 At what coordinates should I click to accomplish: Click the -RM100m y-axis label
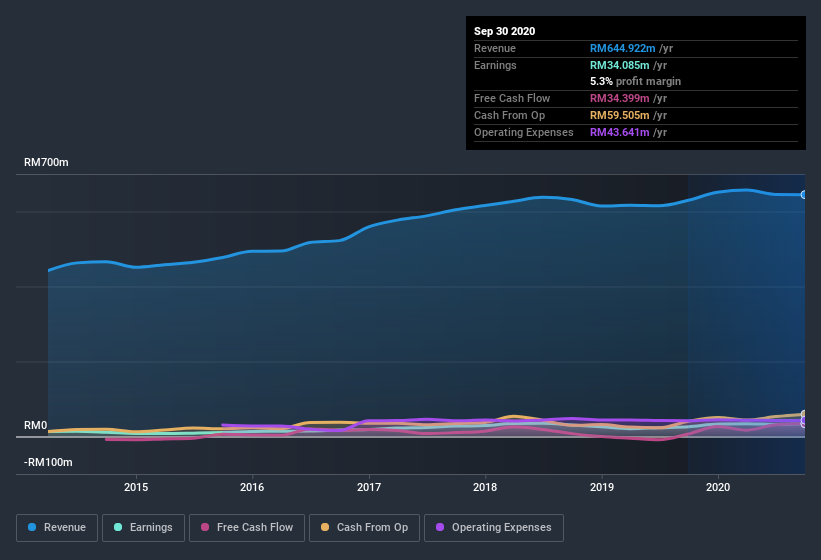pyautogui.click(x=49, y=463)
